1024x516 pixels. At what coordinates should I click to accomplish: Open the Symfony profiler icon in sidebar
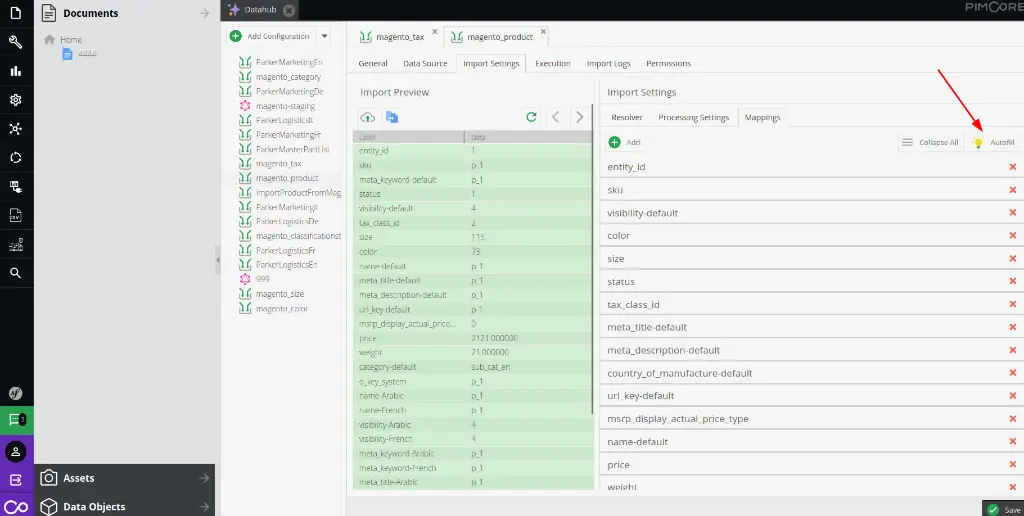(16, 394)
